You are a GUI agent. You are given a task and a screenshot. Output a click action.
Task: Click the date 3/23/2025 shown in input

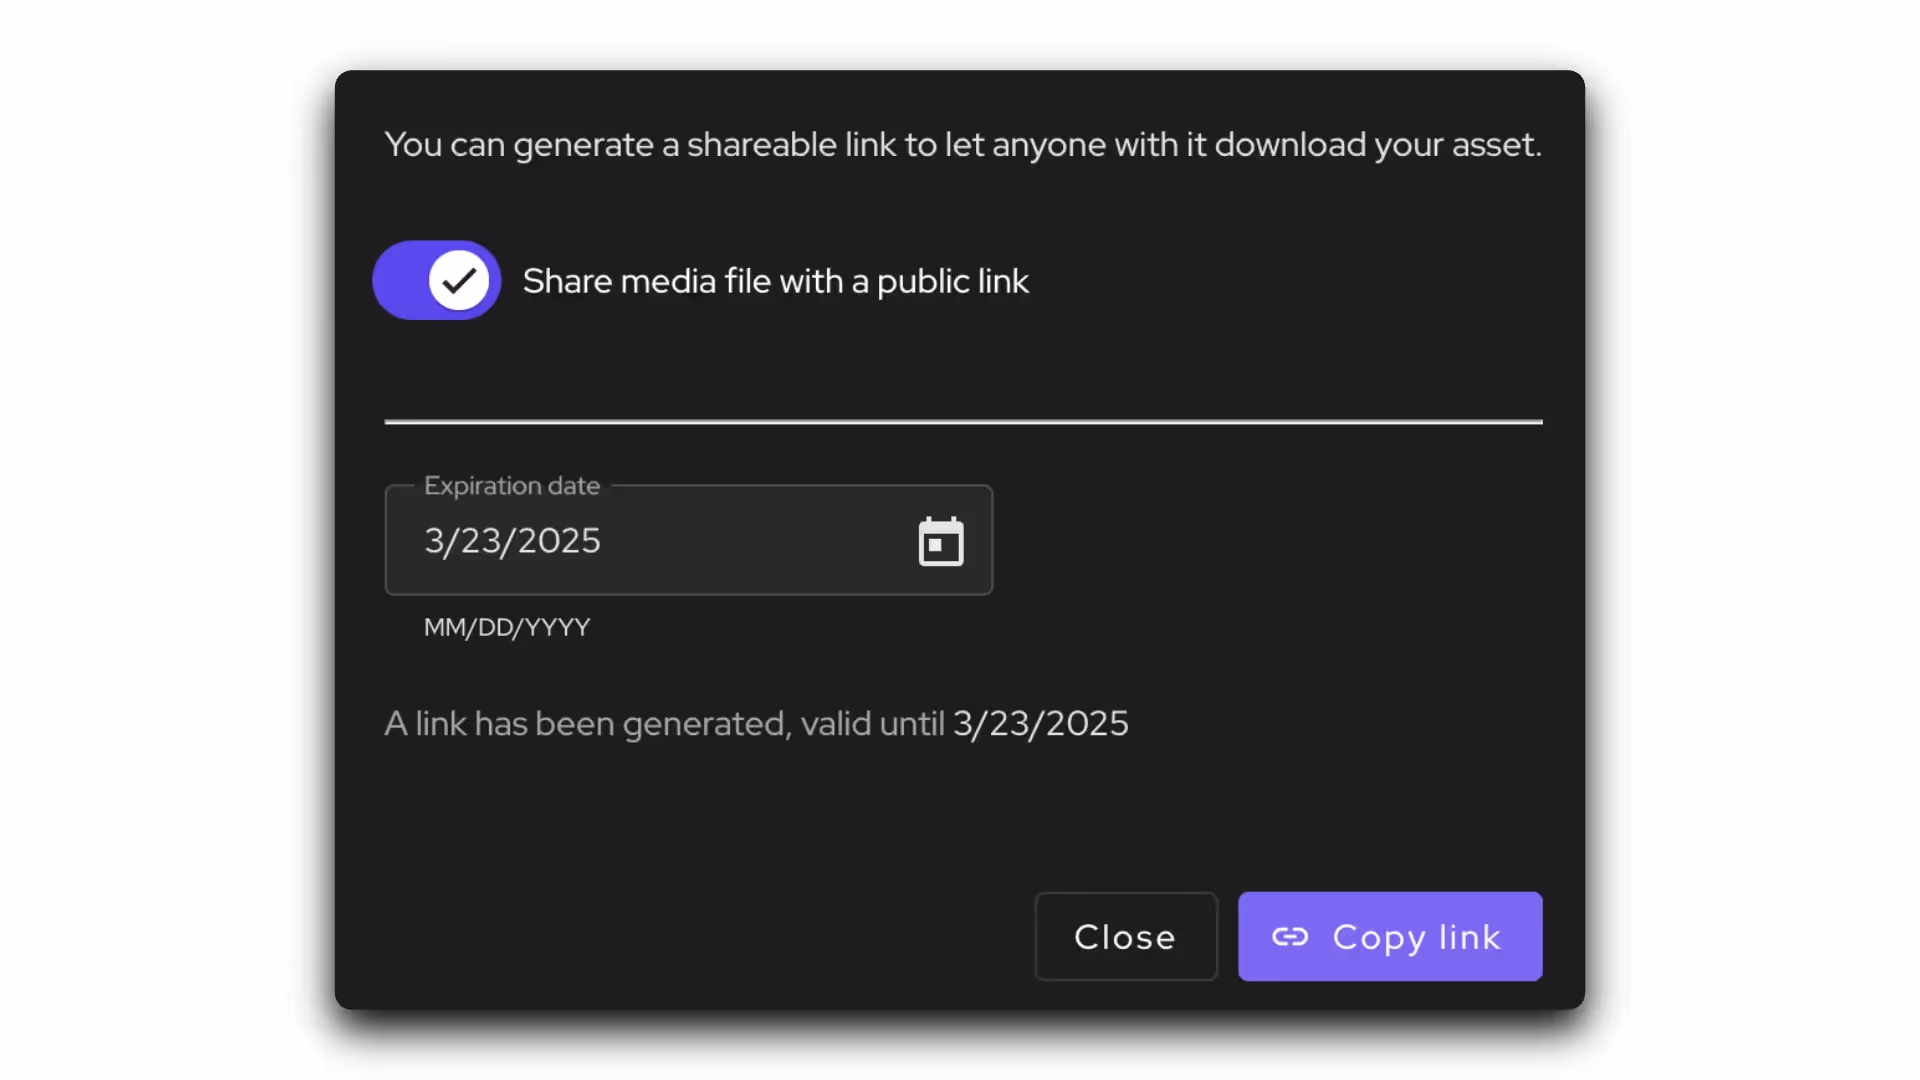511,540
